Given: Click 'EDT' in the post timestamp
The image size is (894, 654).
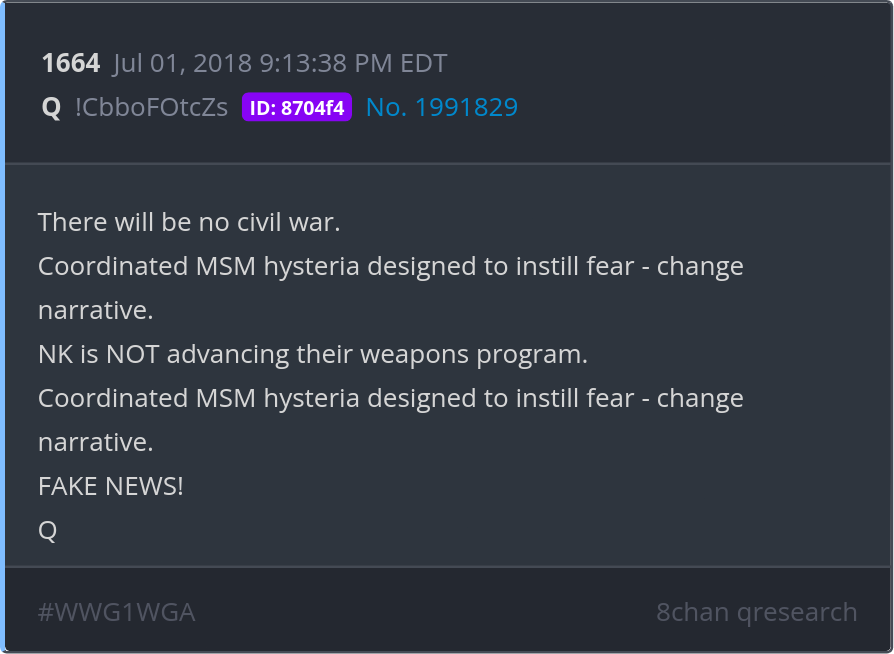Looking at the screenshot, I should click(x=424, y=63).
